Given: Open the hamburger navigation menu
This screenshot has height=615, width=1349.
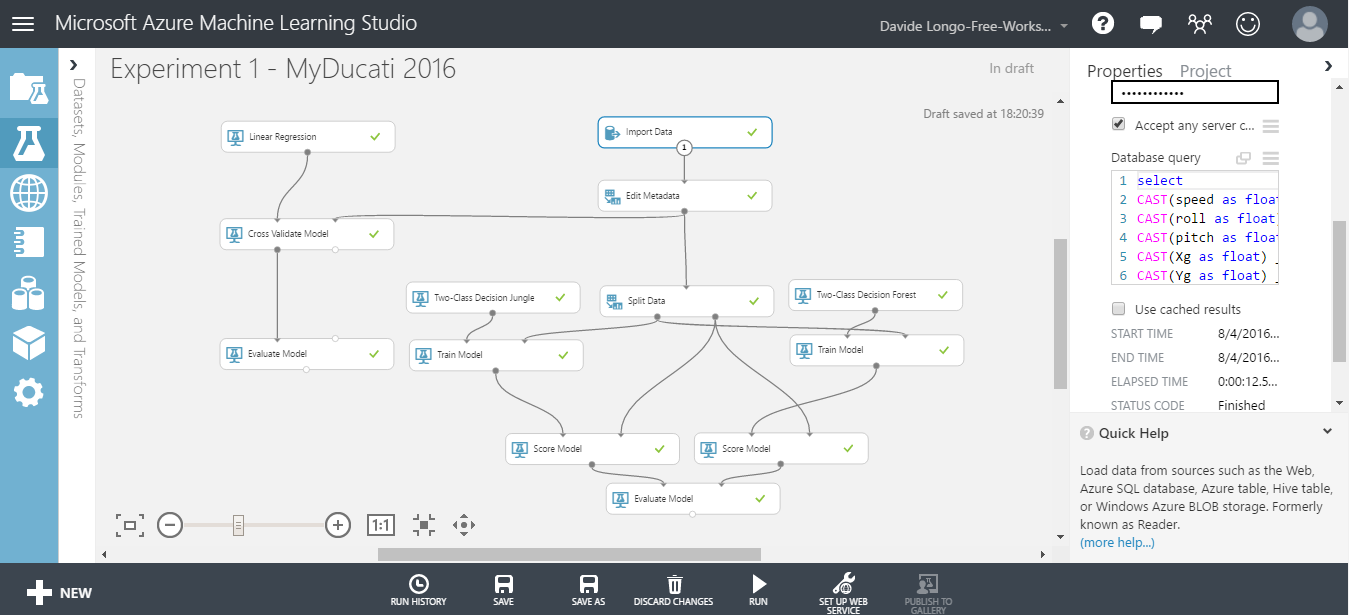Looking at the screenshot, I should (x=22, y=24).
